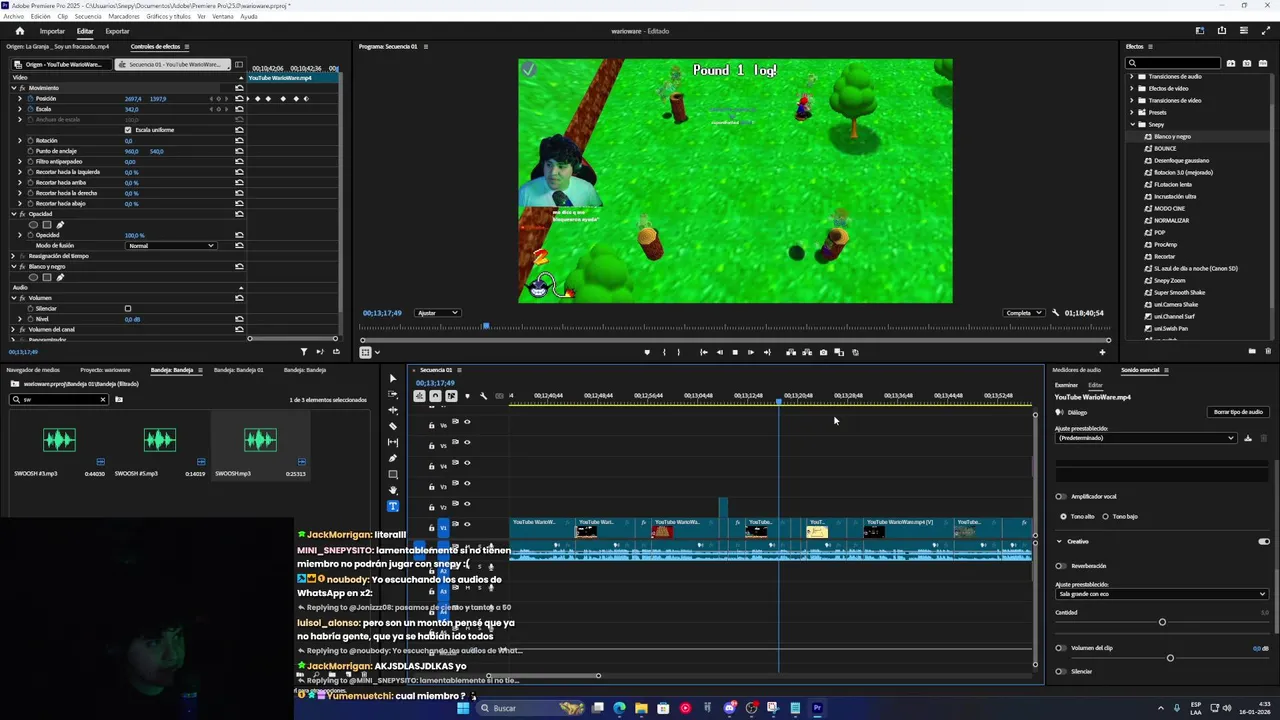Go to In point in Program monitor
The image size is (1280, 720).
pyautogui.click(x=703, y=352)
